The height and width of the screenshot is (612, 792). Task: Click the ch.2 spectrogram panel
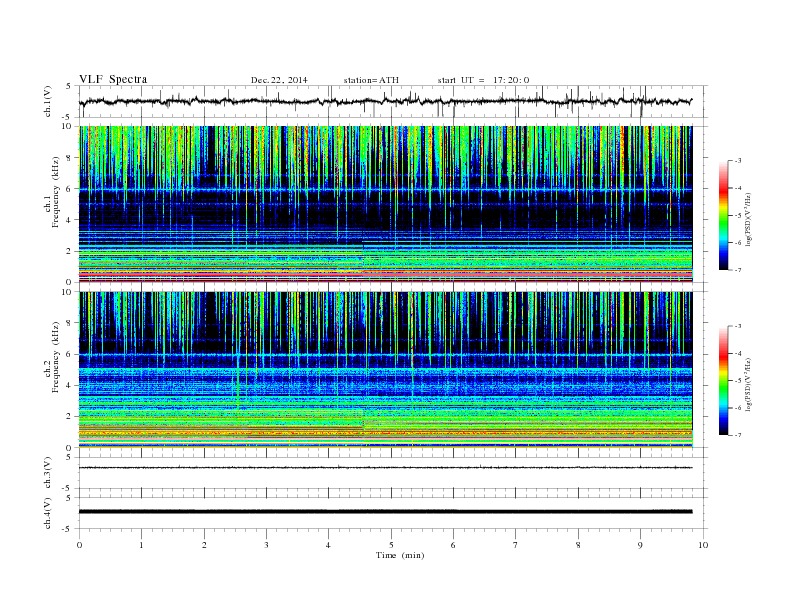click(385, 370)
